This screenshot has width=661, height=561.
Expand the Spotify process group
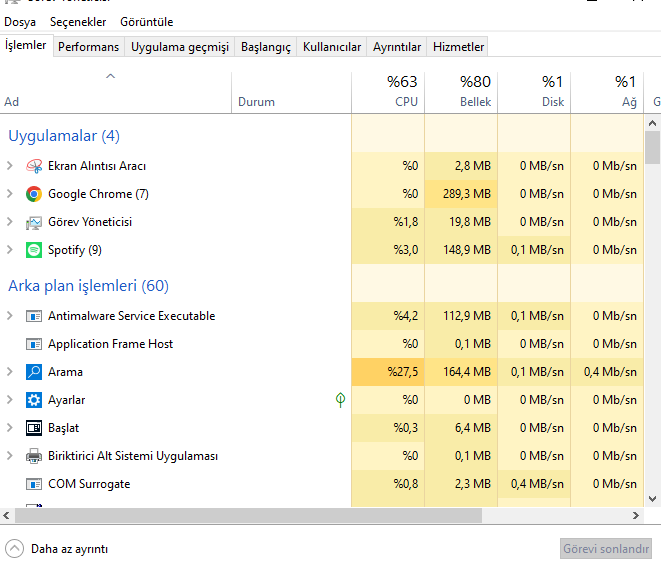pos(10,250)
